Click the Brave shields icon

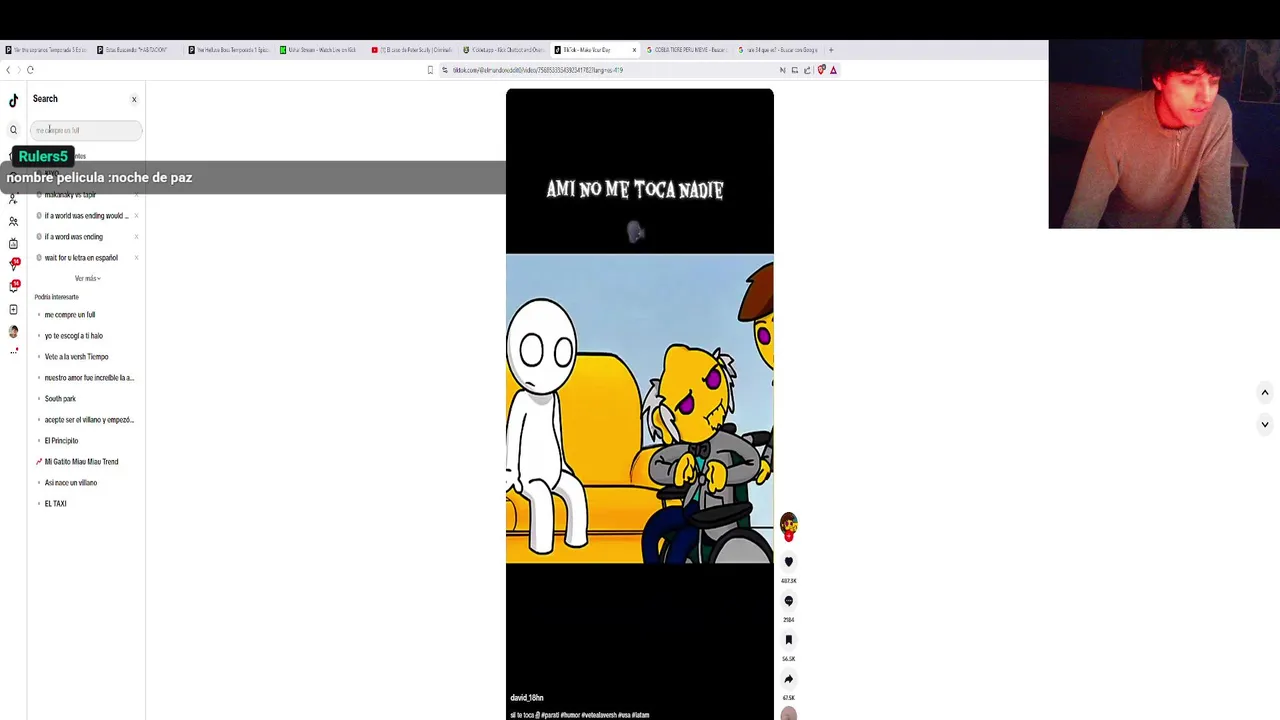821,70
